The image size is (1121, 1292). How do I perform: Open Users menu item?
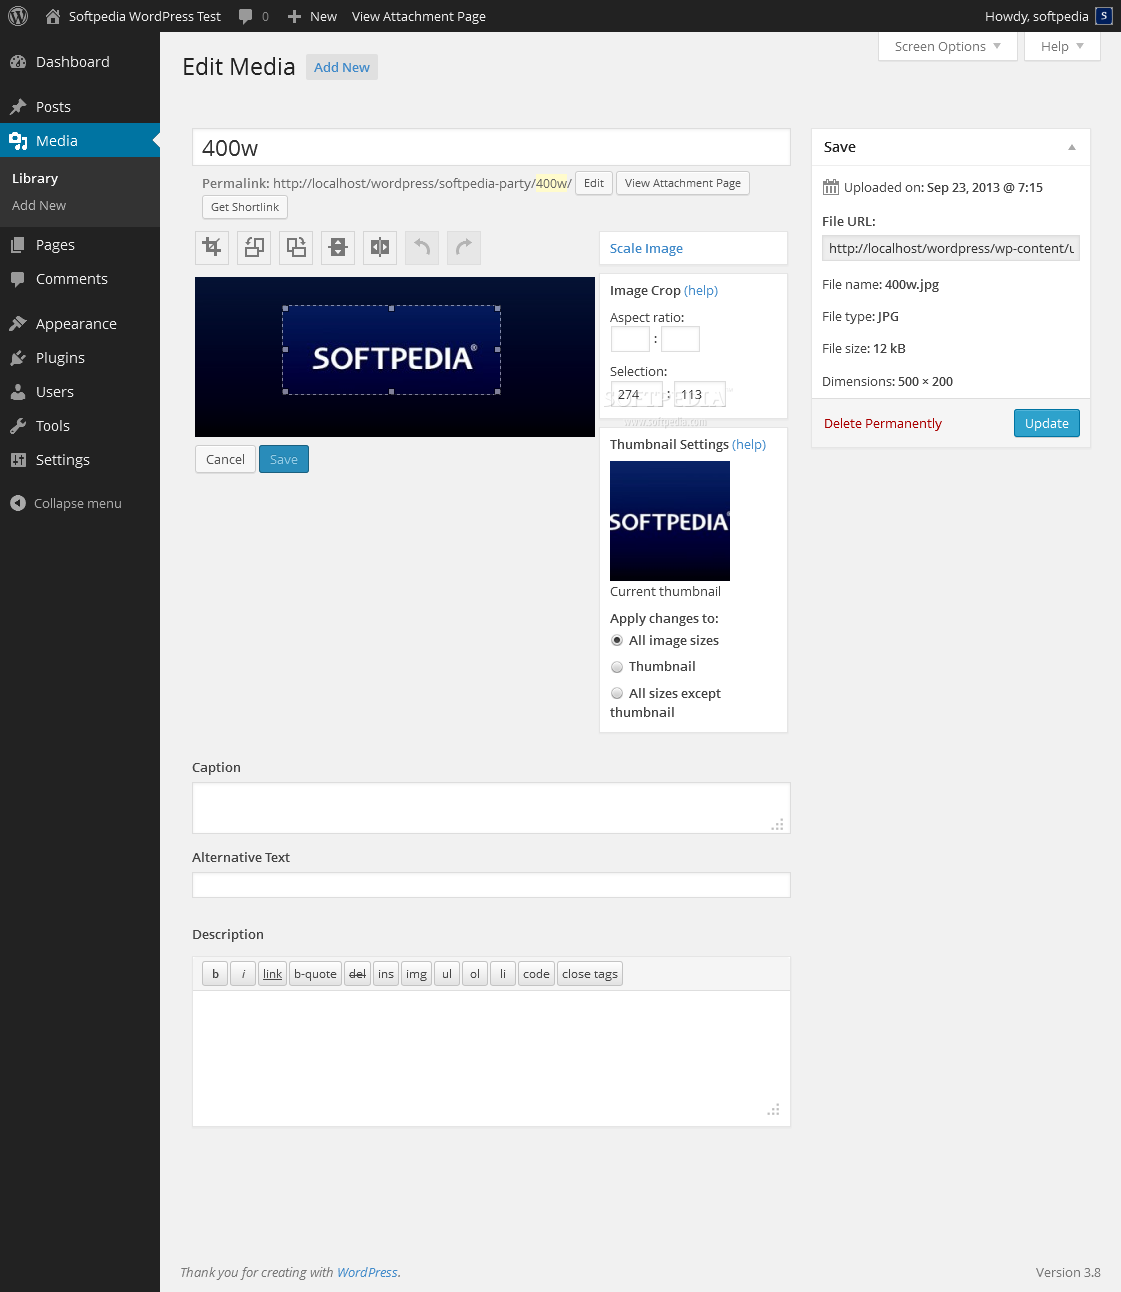point(80,392)
